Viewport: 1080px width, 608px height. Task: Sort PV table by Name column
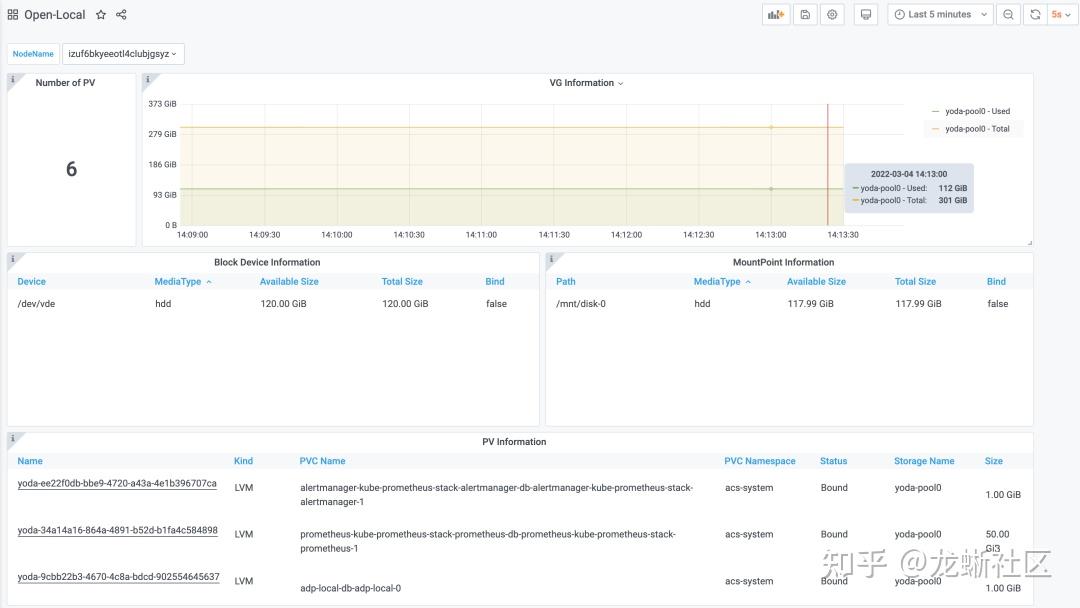pos(30,461)
